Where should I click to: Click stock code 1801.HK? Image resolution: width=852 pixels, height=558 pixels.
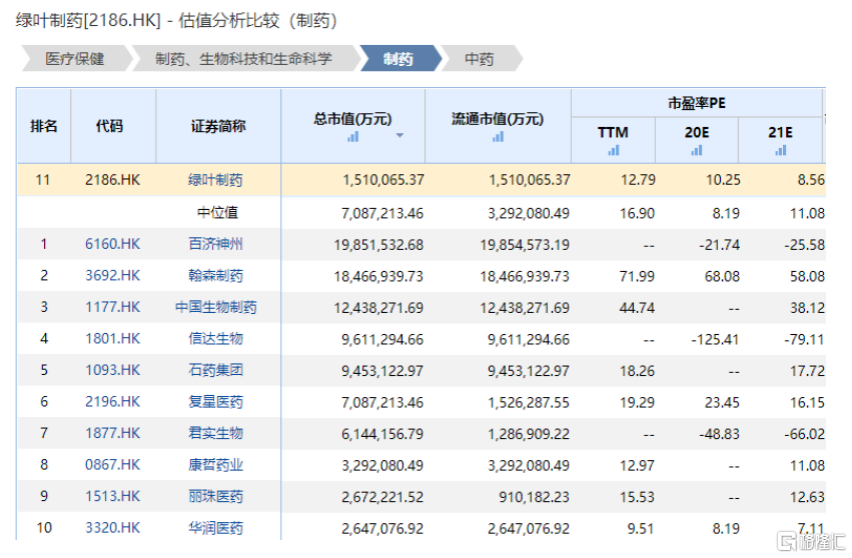(112, 339)
